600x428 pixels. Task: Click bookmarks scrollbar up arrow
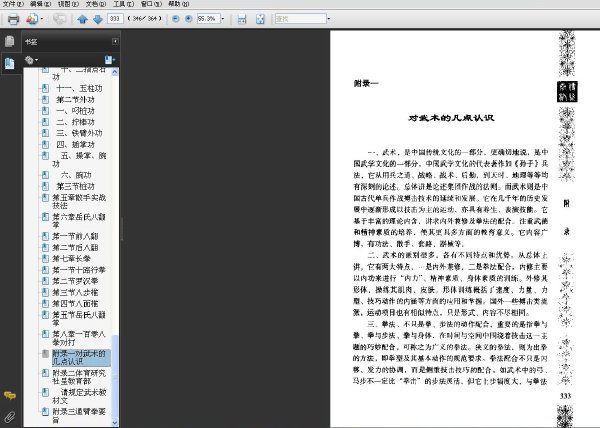click(115, 72)
